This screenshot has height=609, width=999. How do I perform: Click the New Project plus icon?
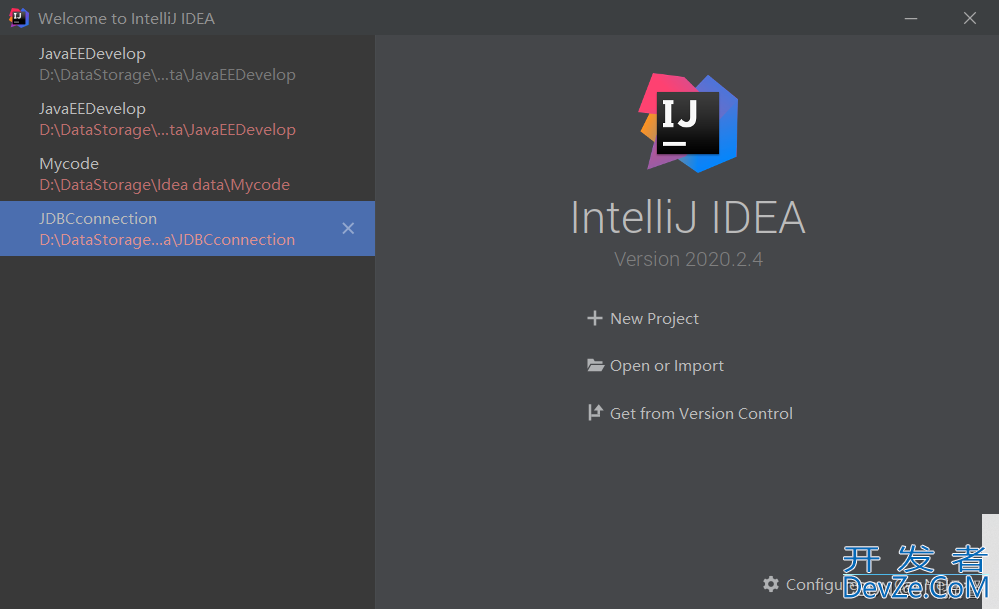[594, 318]
